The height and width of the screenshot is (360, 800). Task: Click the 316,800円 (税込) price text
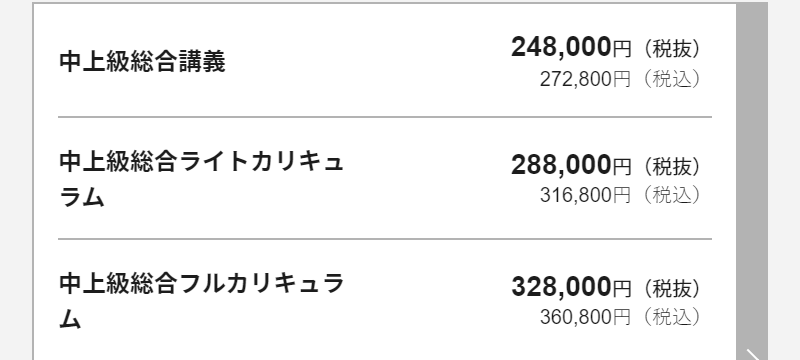619,195
